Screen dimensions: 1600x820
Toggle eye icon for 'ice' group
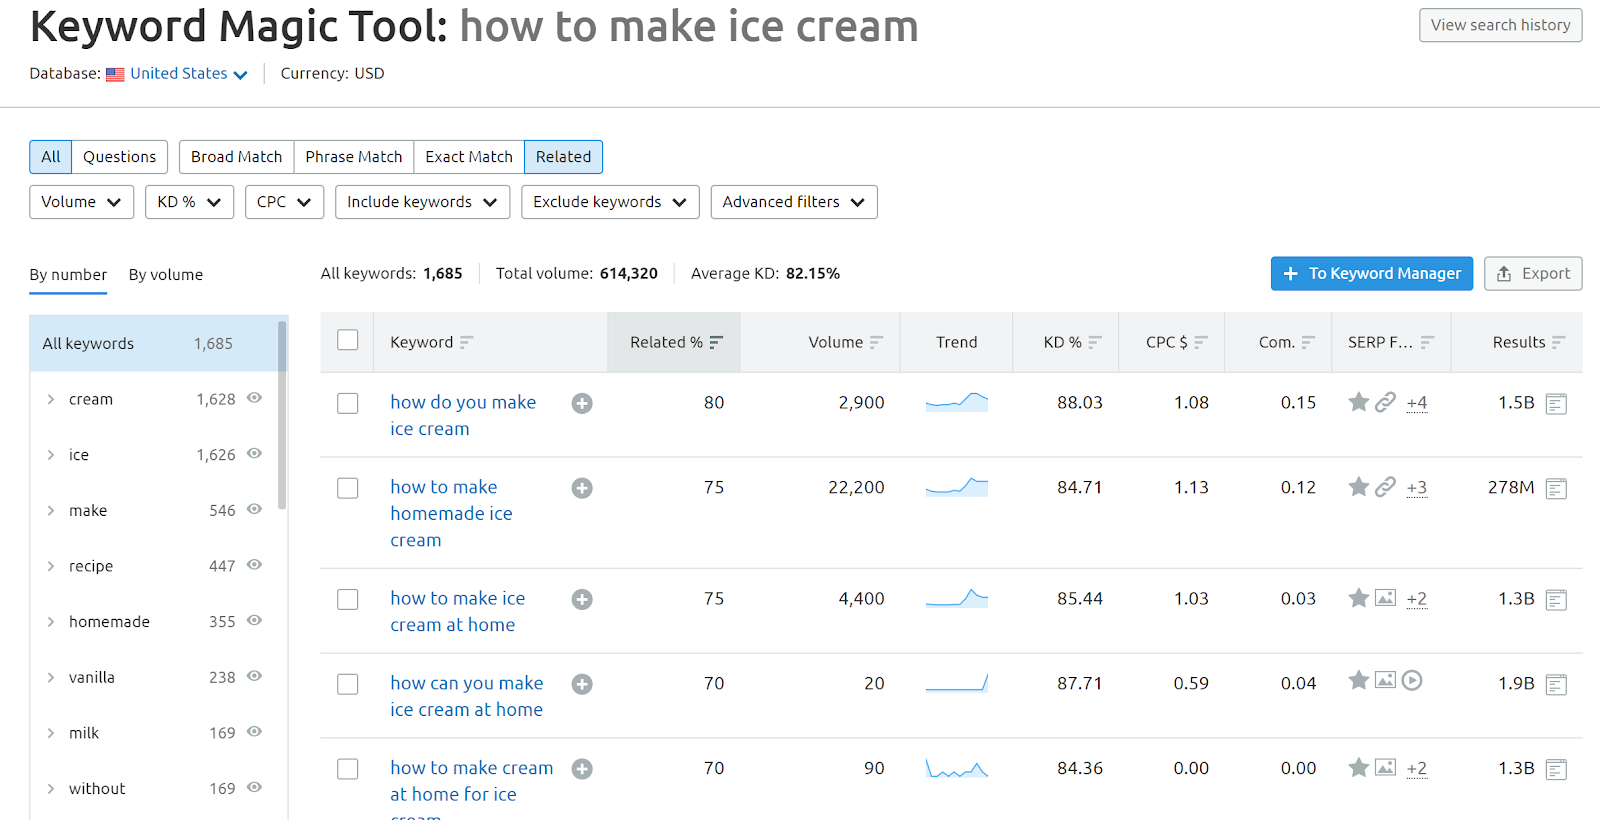pyautogui.click(x=254, y=454)
